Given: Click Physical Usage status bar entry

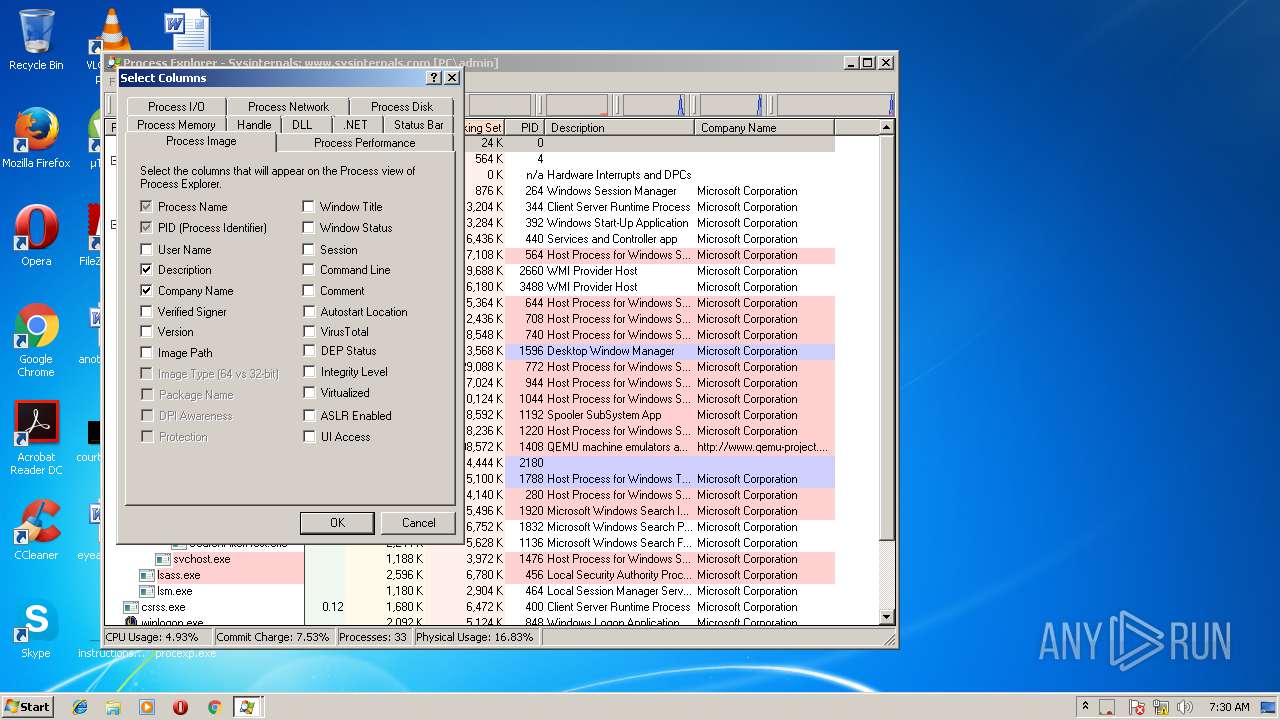Looking at the screenshot, I should coord(475,637).
